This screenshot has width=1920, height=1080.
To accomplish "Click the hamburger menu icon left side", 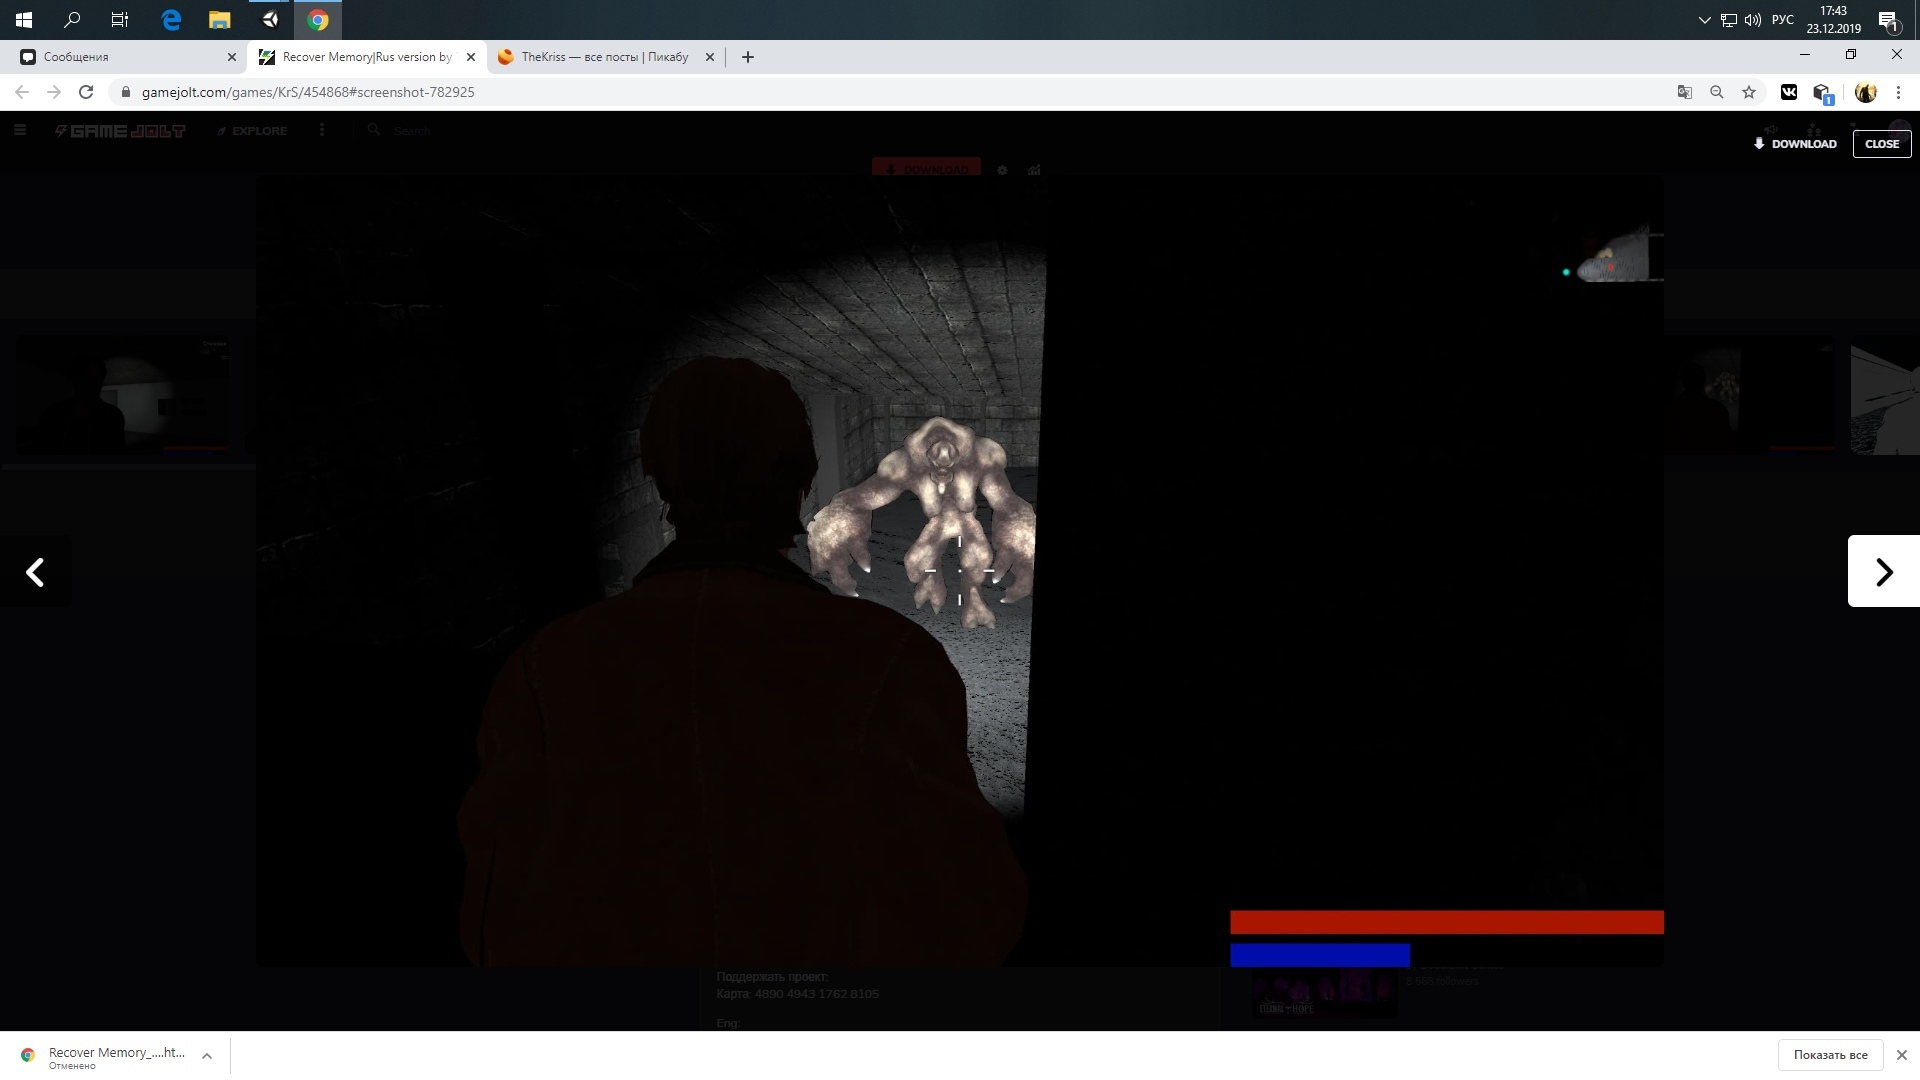I will (x=18, y=129).
